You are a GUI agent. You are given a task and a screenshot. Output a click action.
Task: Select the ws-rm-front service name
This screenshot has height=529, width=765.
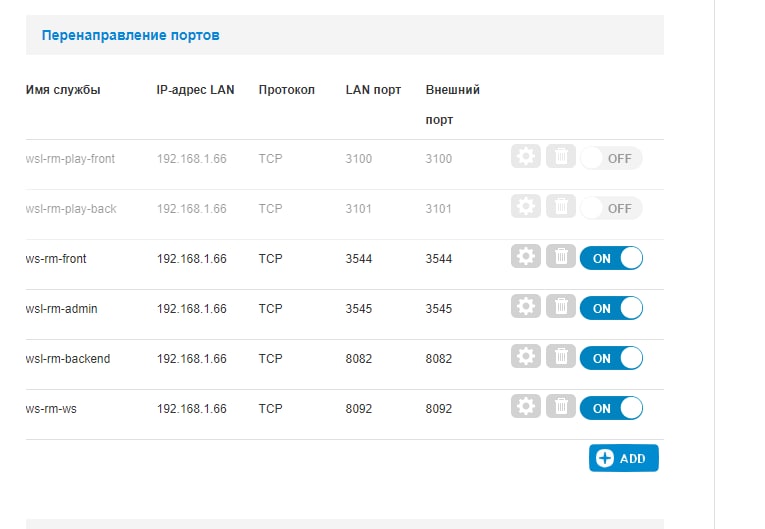(56, 259)
